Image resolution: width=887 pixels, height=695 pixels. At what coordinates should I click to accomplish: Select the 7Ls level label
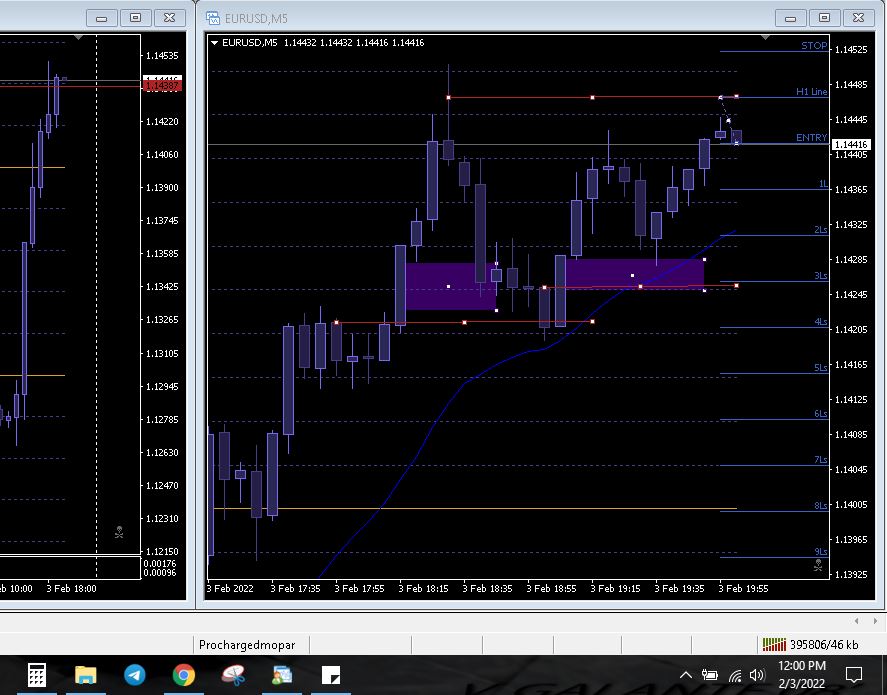tap(820, 460)
